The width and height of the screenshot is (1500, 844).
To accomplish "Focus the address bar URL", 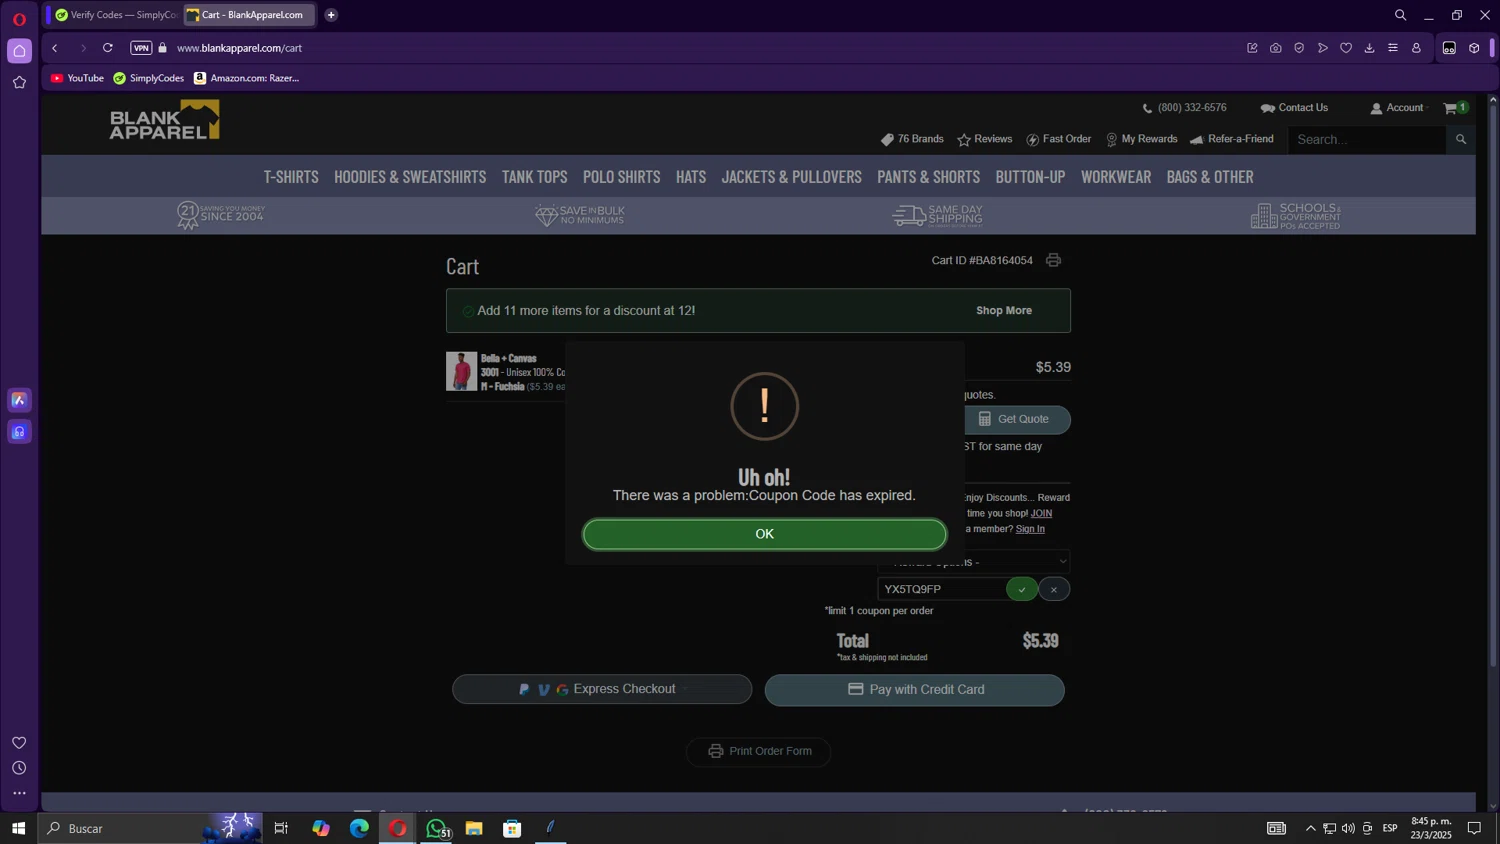I will (240, 48).
